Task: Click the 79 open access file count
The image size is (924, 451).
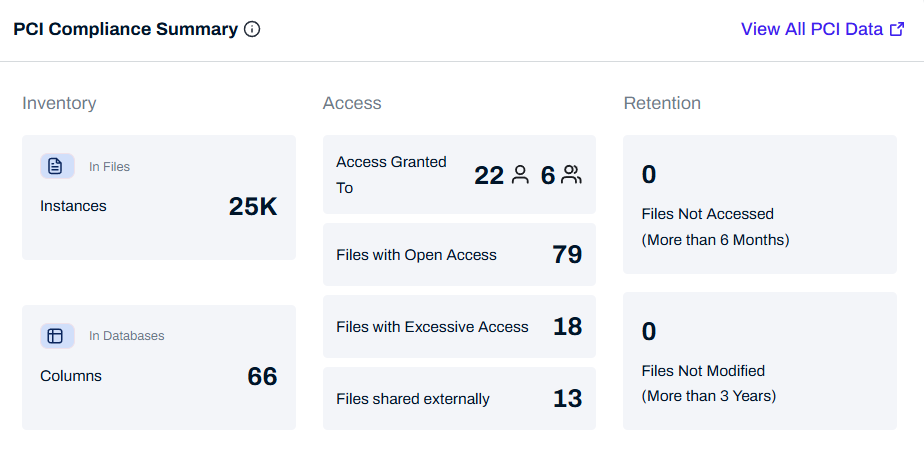Action: coord(567,255)
